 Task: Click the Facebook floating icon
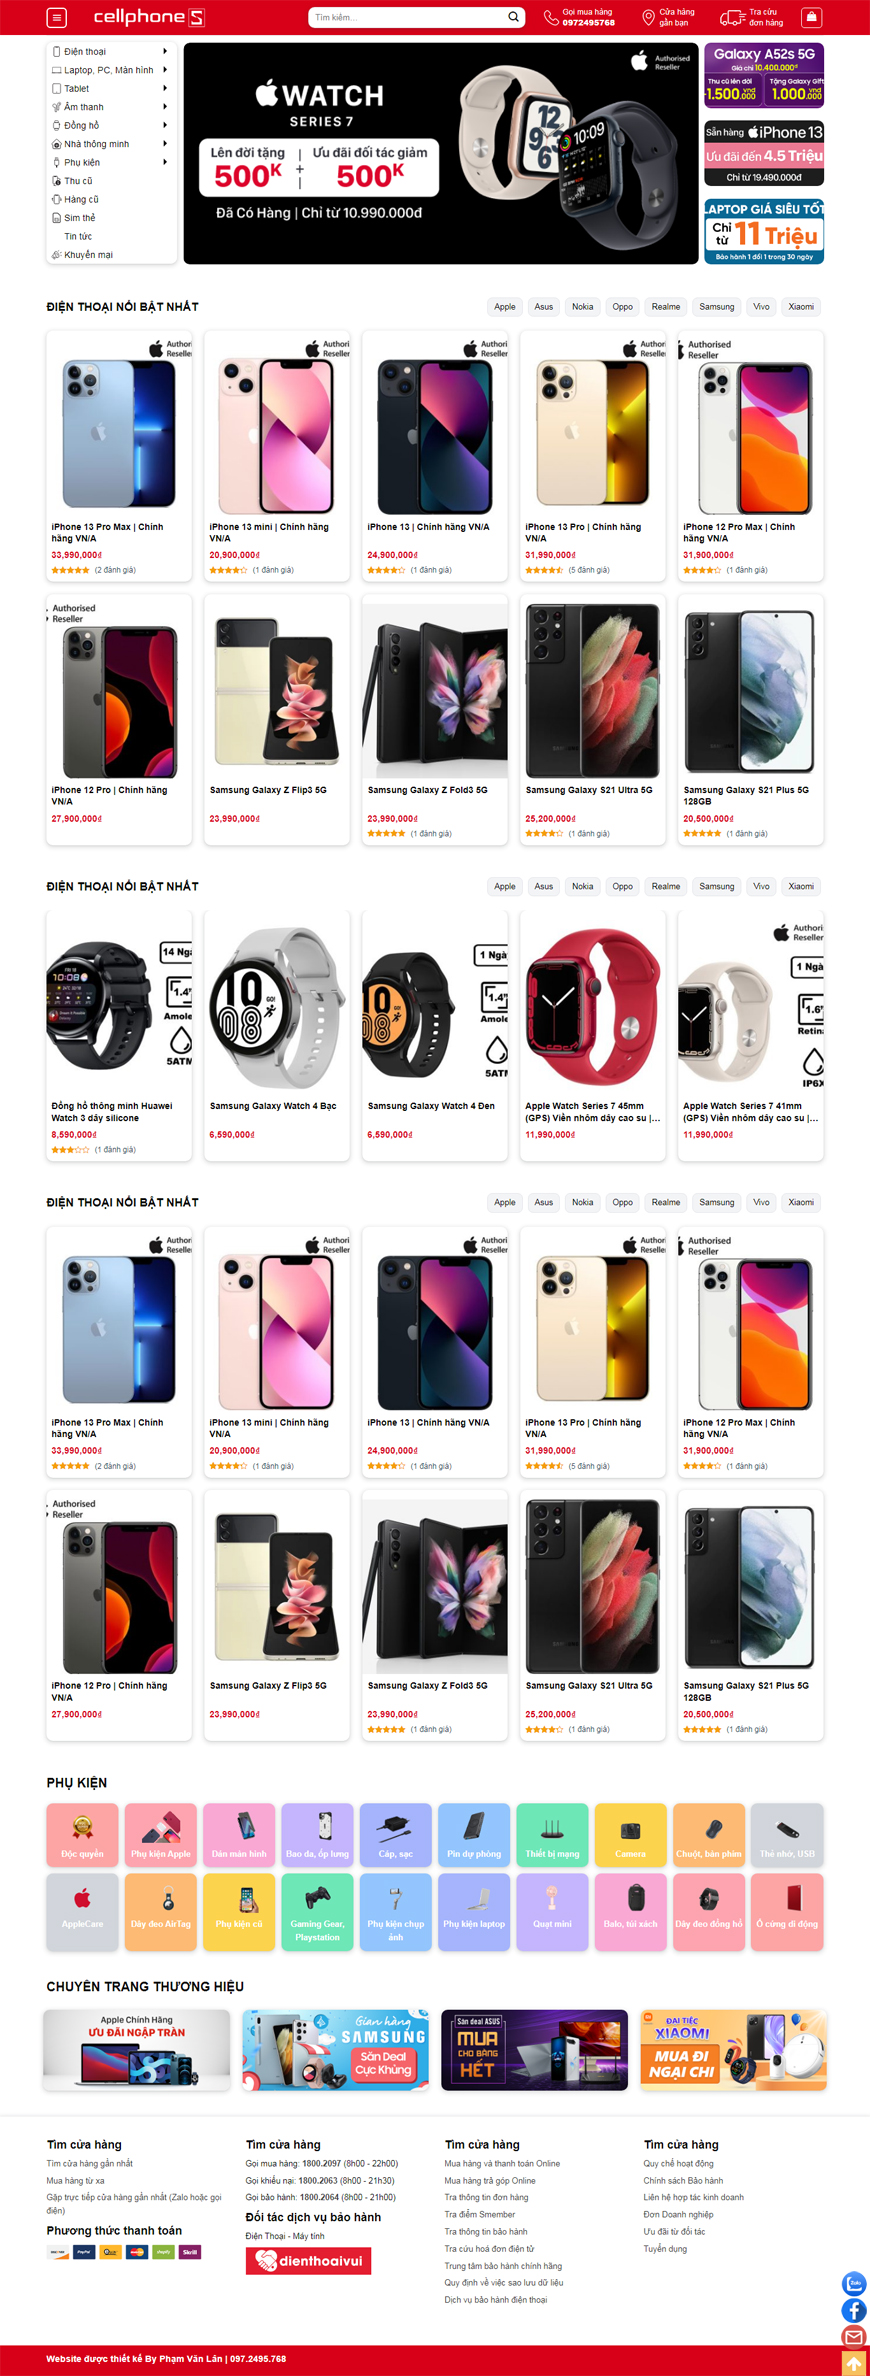pos(854,2310)
